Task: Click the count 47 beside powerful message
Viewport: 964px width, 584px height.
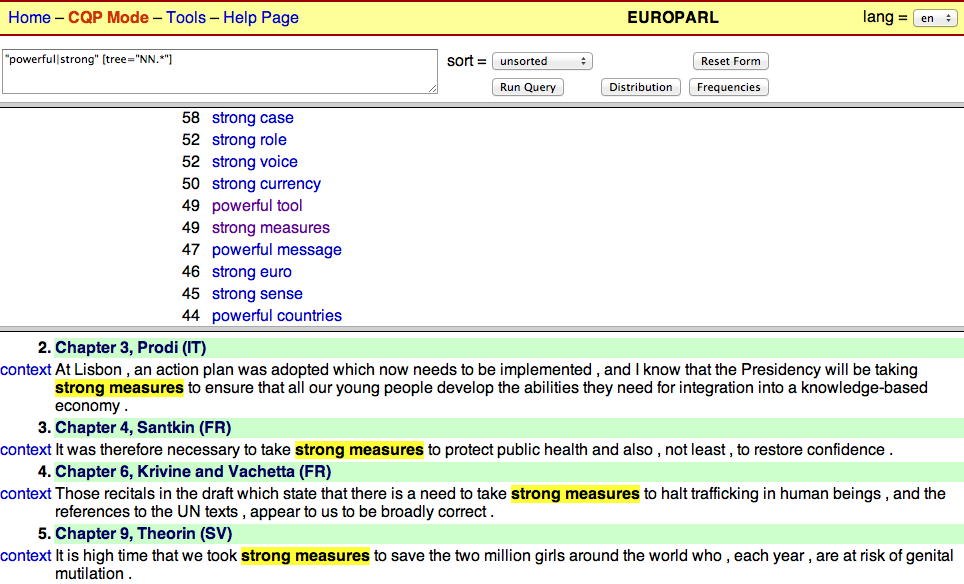Action: pyautogui.click(x=191, y=250)
